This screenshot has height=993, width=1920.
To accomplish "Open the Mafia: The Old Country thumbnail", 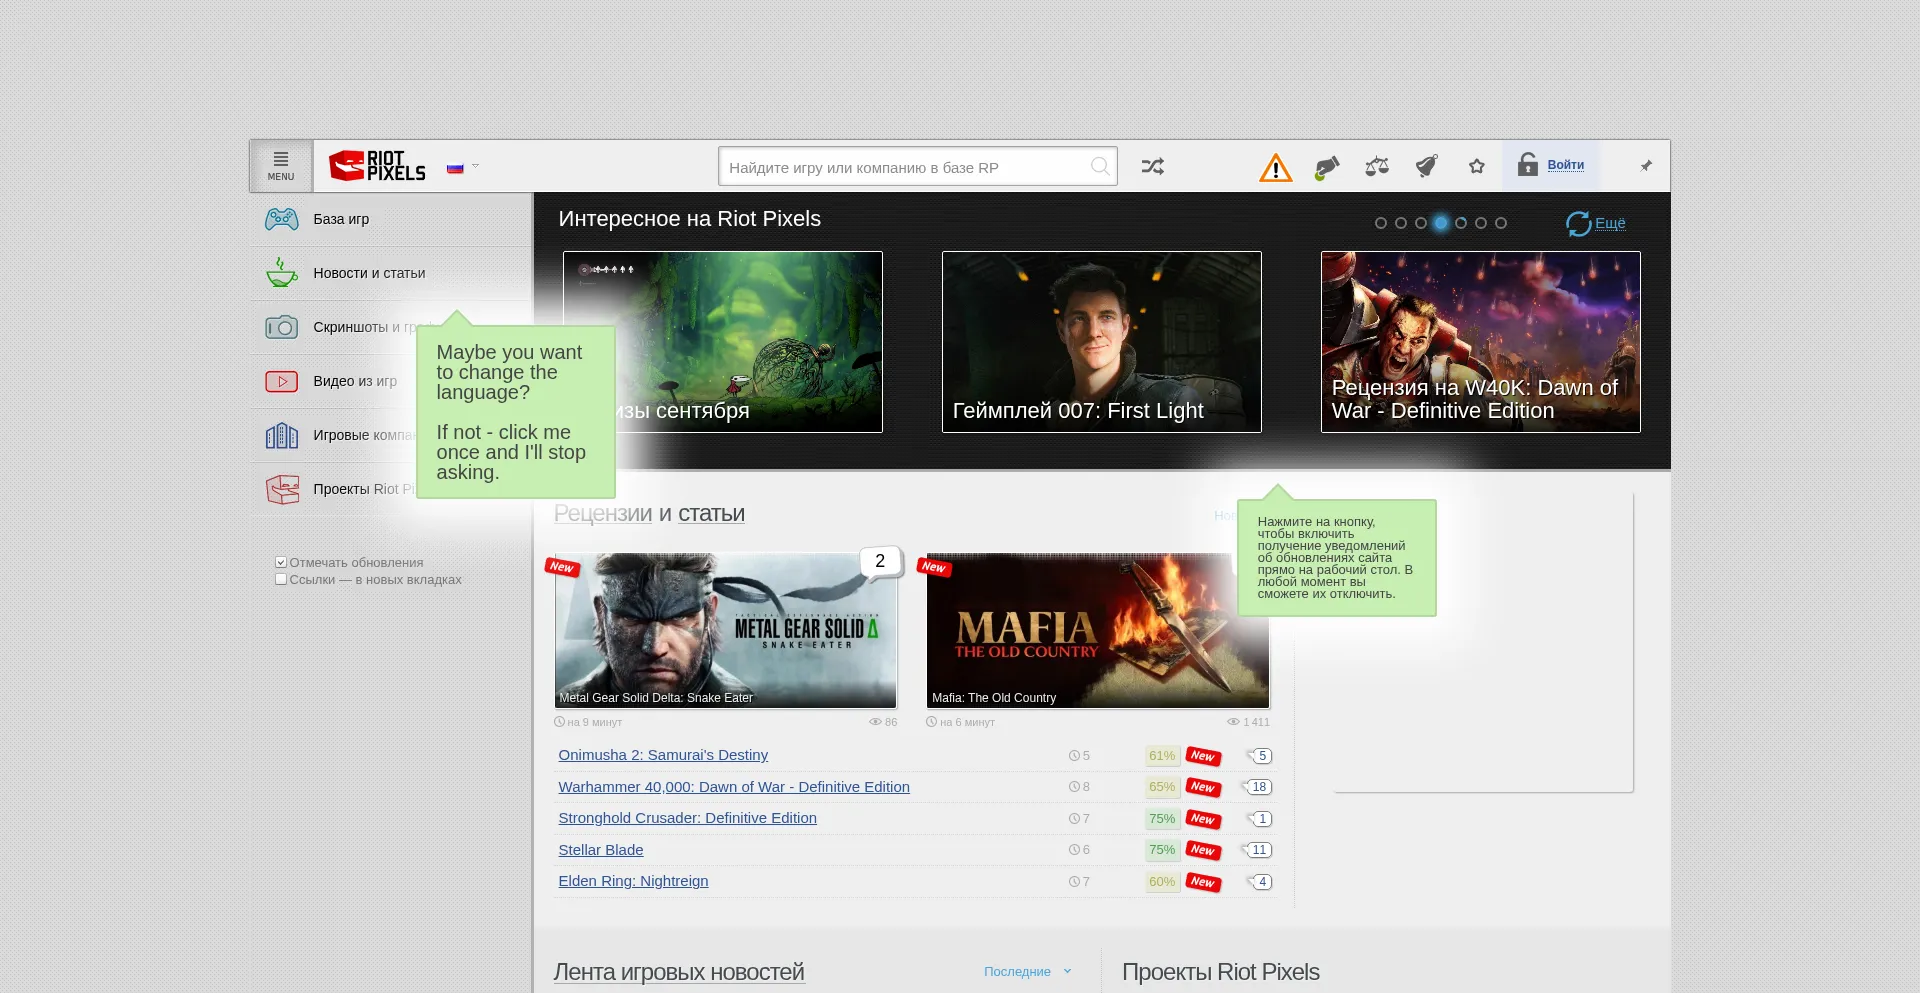I will [1097, 631].
